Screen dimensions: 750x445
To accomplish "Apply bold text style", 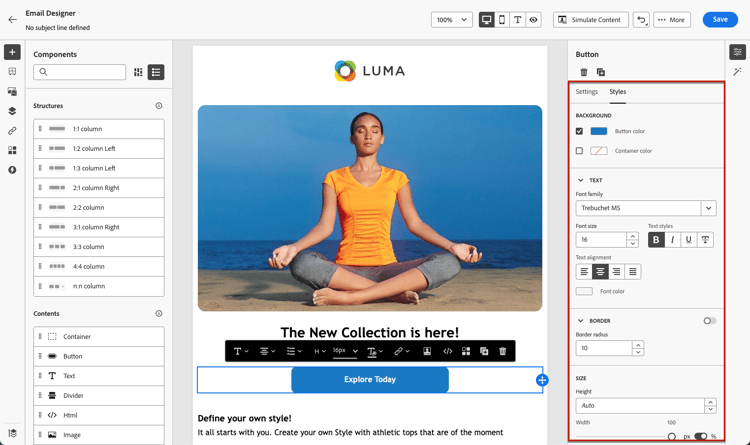I will [656, 240].
